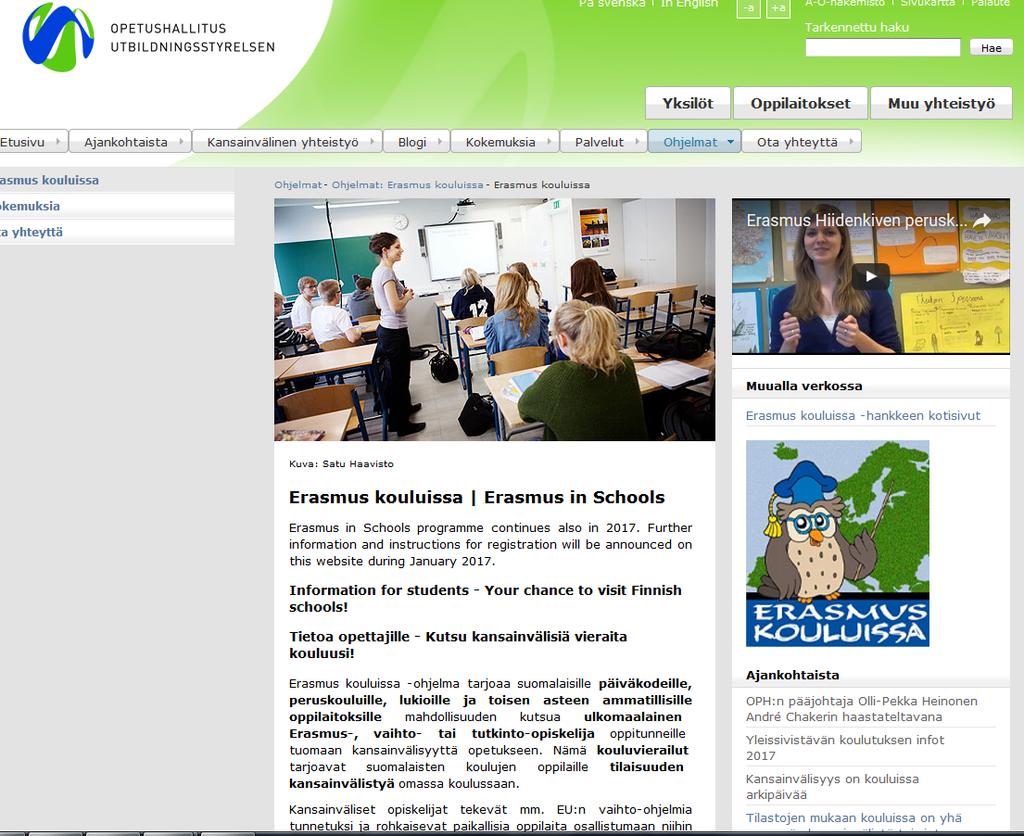1024x836 pixels.
Task: Switch language to På svenska
Action: (x=611, y=3)
